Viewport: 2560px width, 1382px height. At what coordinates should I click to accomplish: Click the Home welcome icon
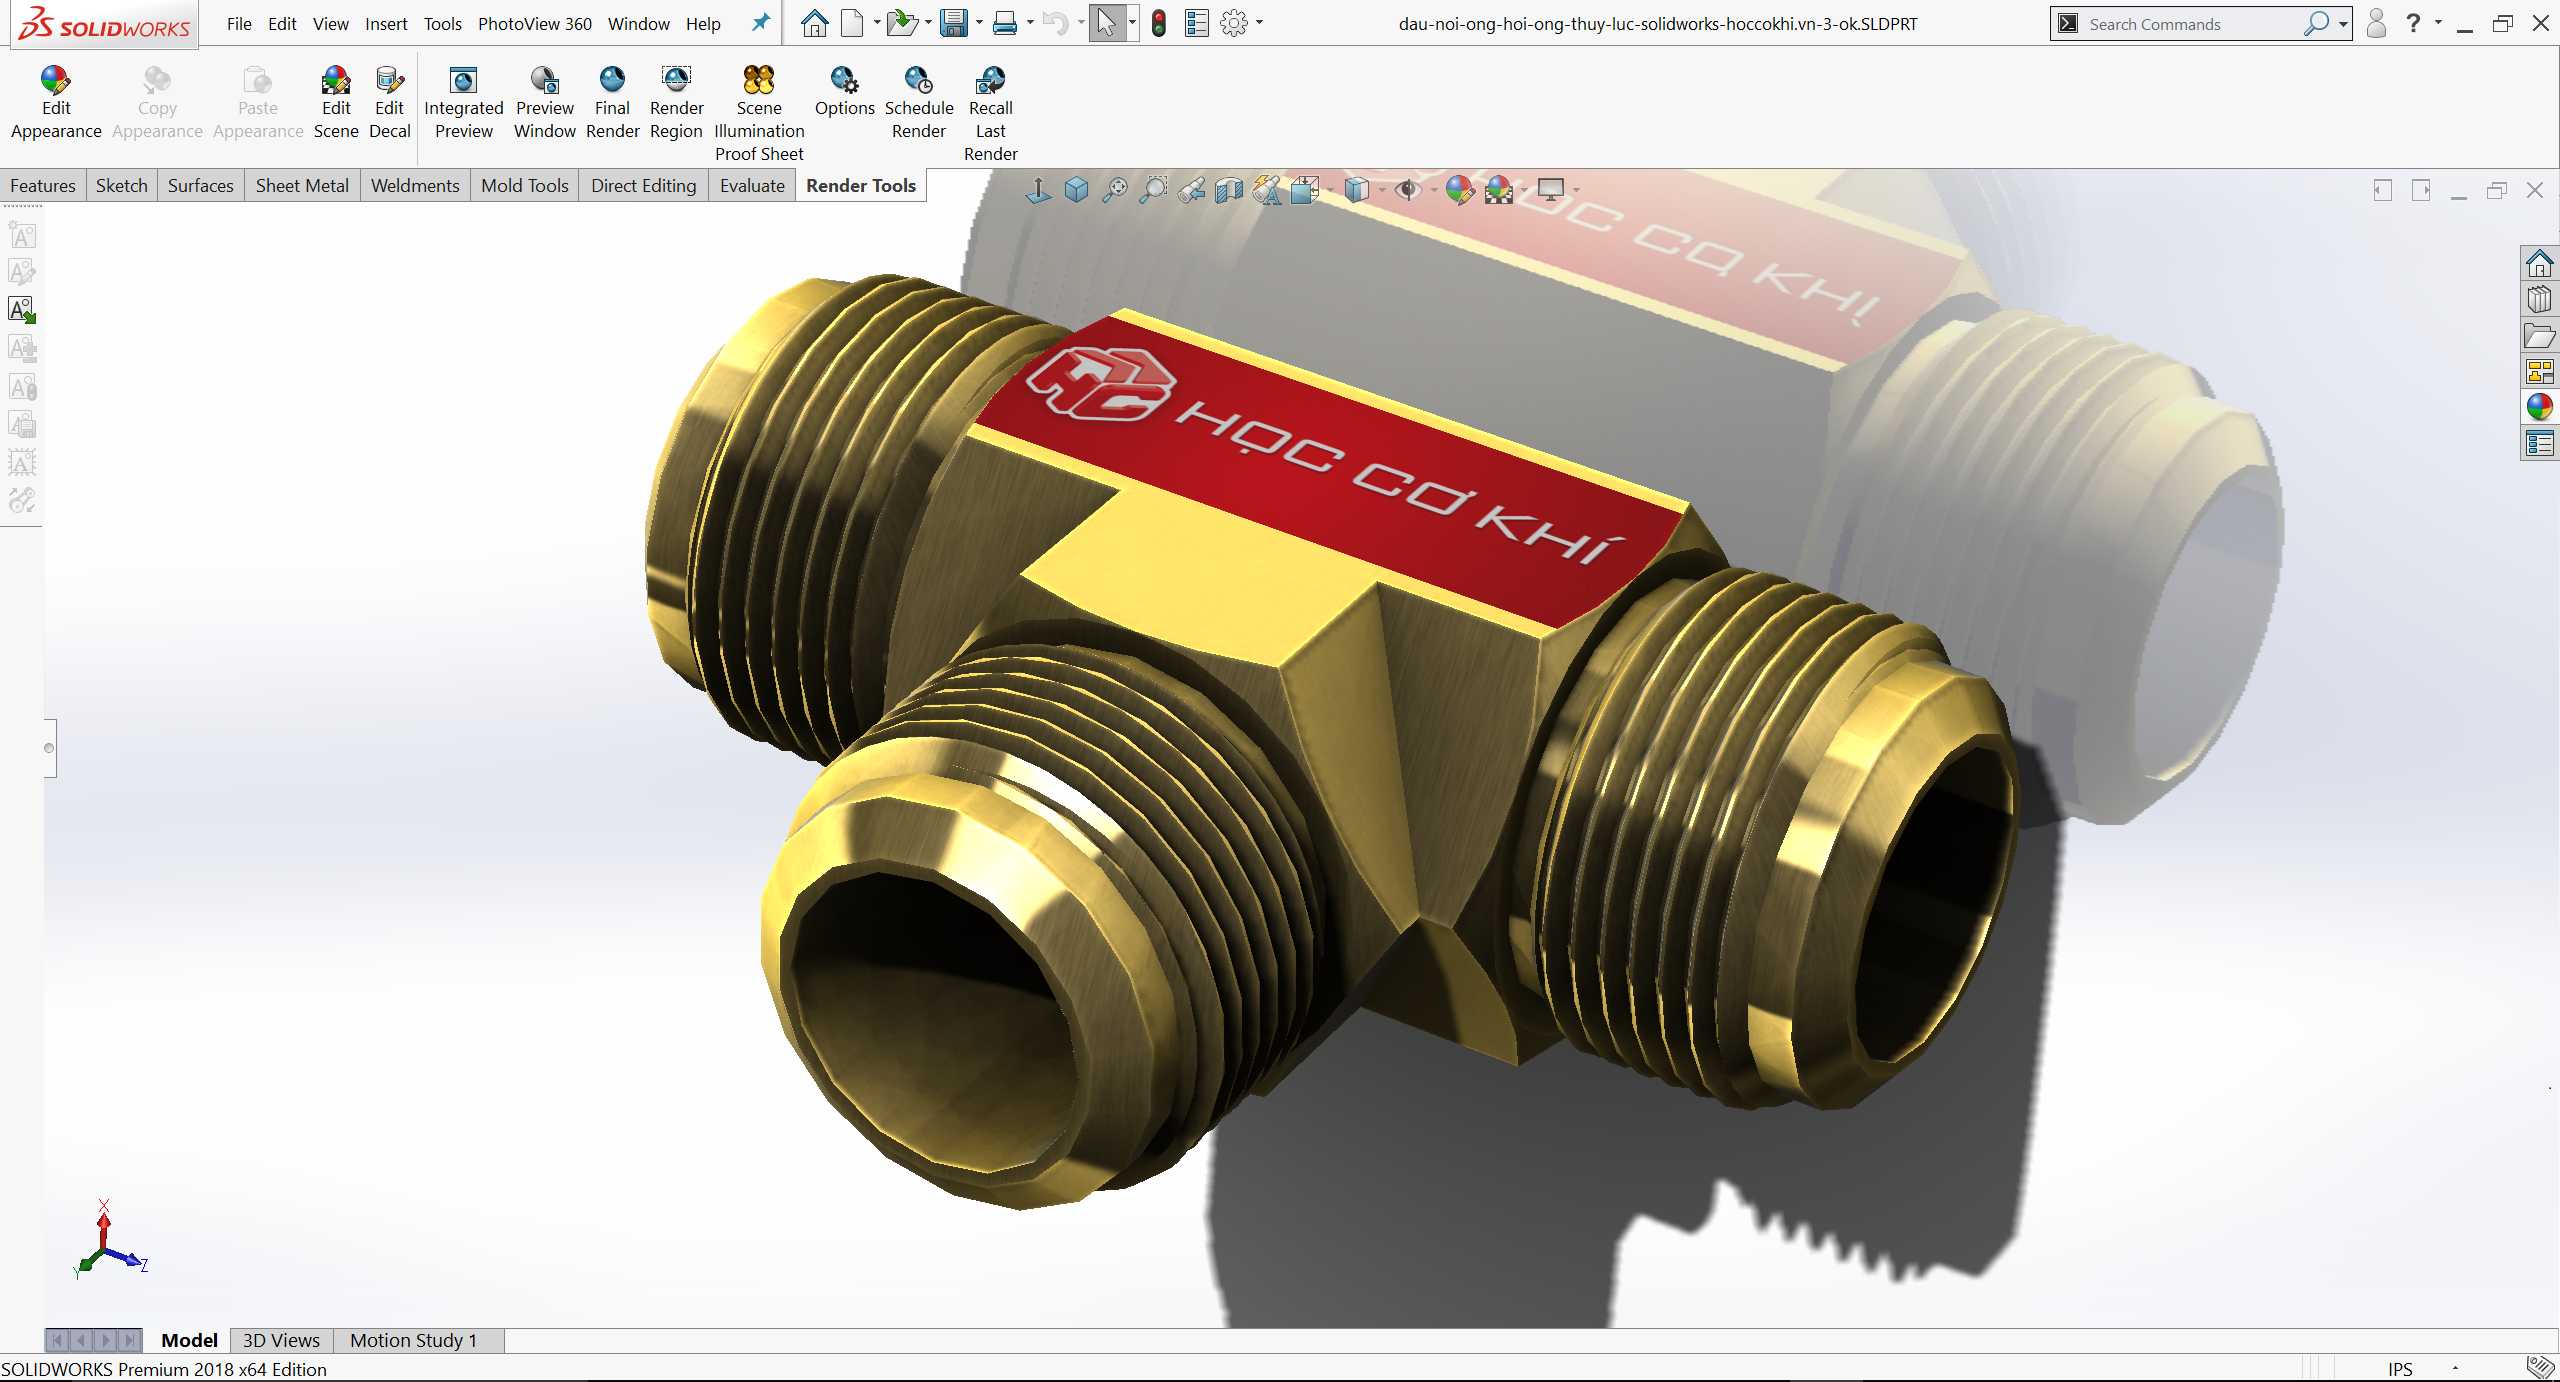(x=815, y=23)
